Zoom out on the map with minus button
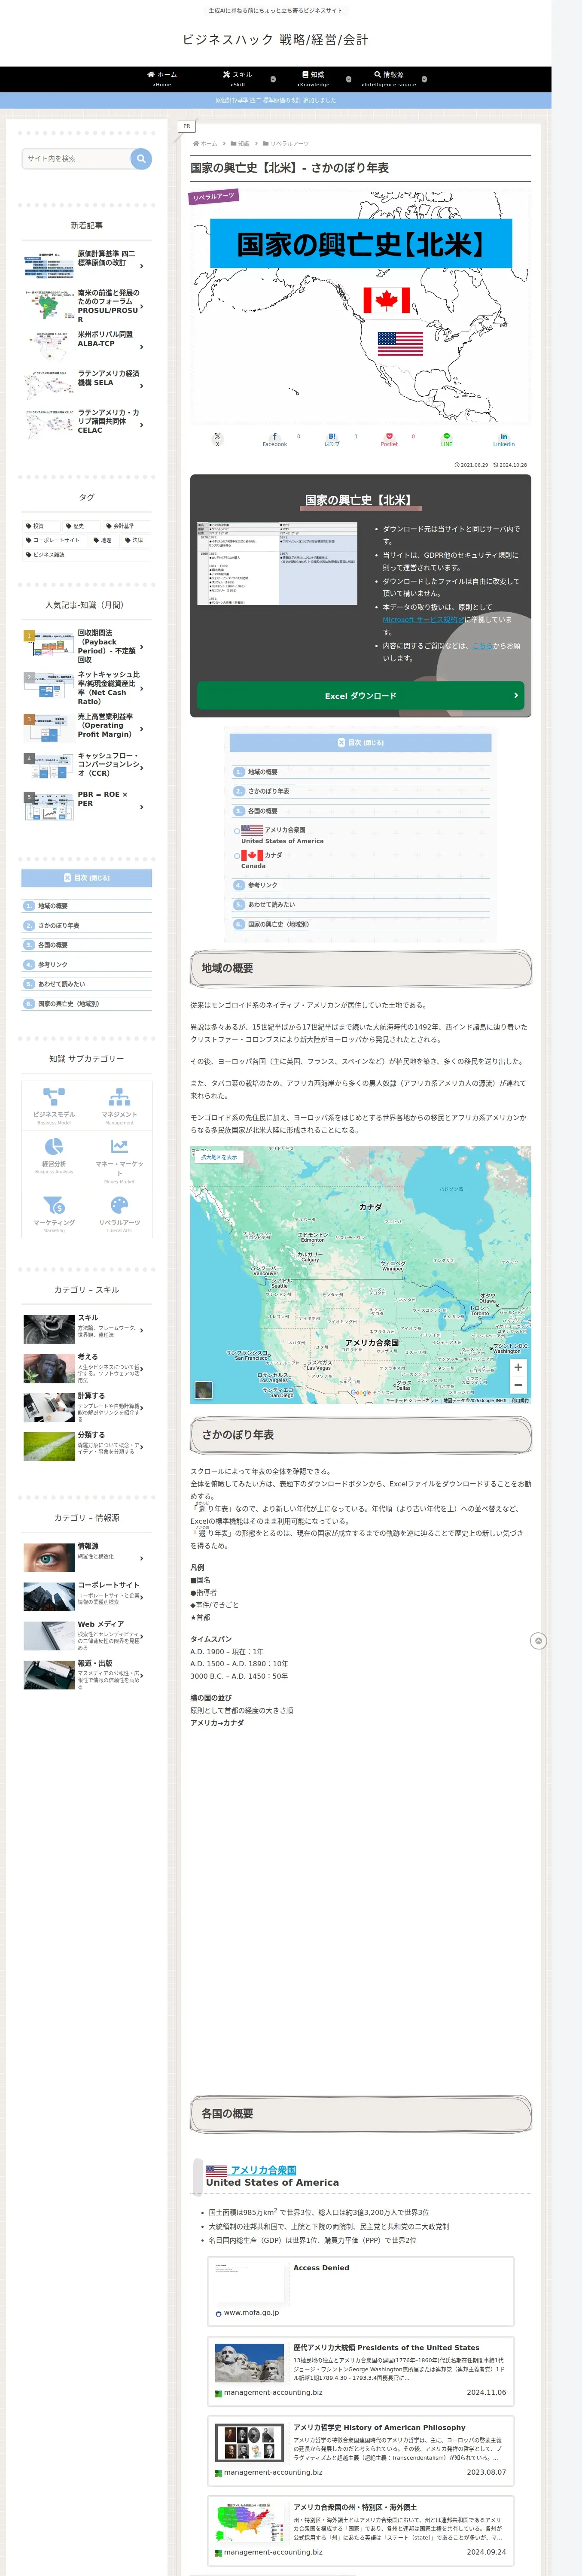Screen dimensions: 582x2576 (x=518, y=1385)
